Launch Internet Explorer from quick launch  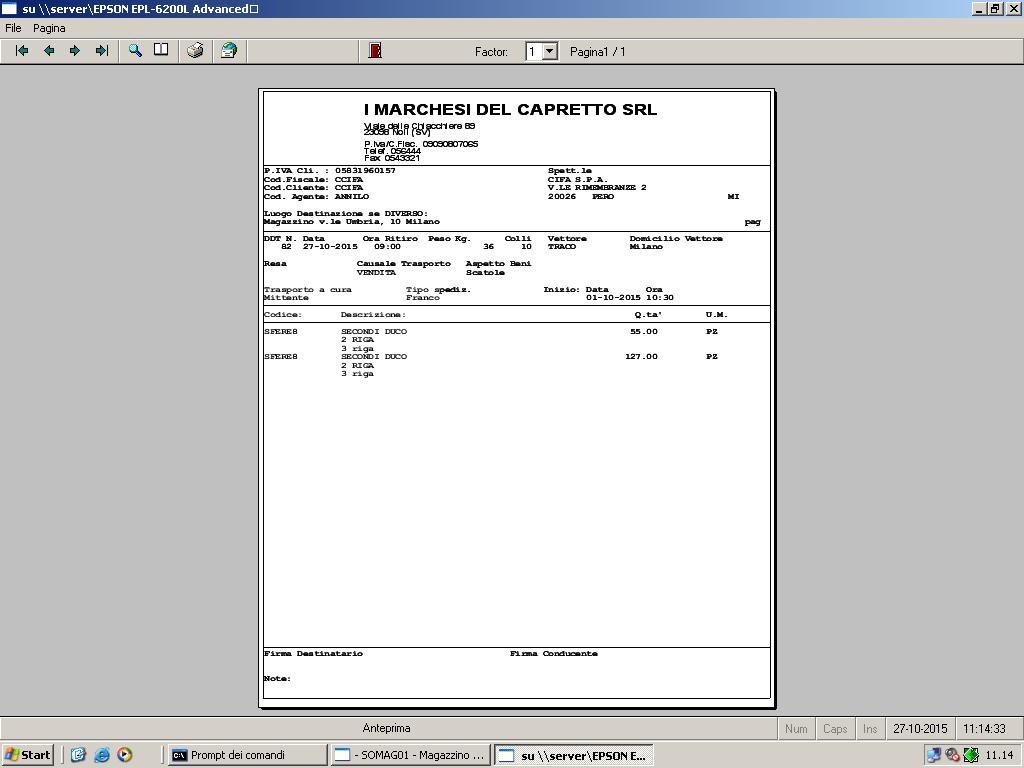[102, 755]
